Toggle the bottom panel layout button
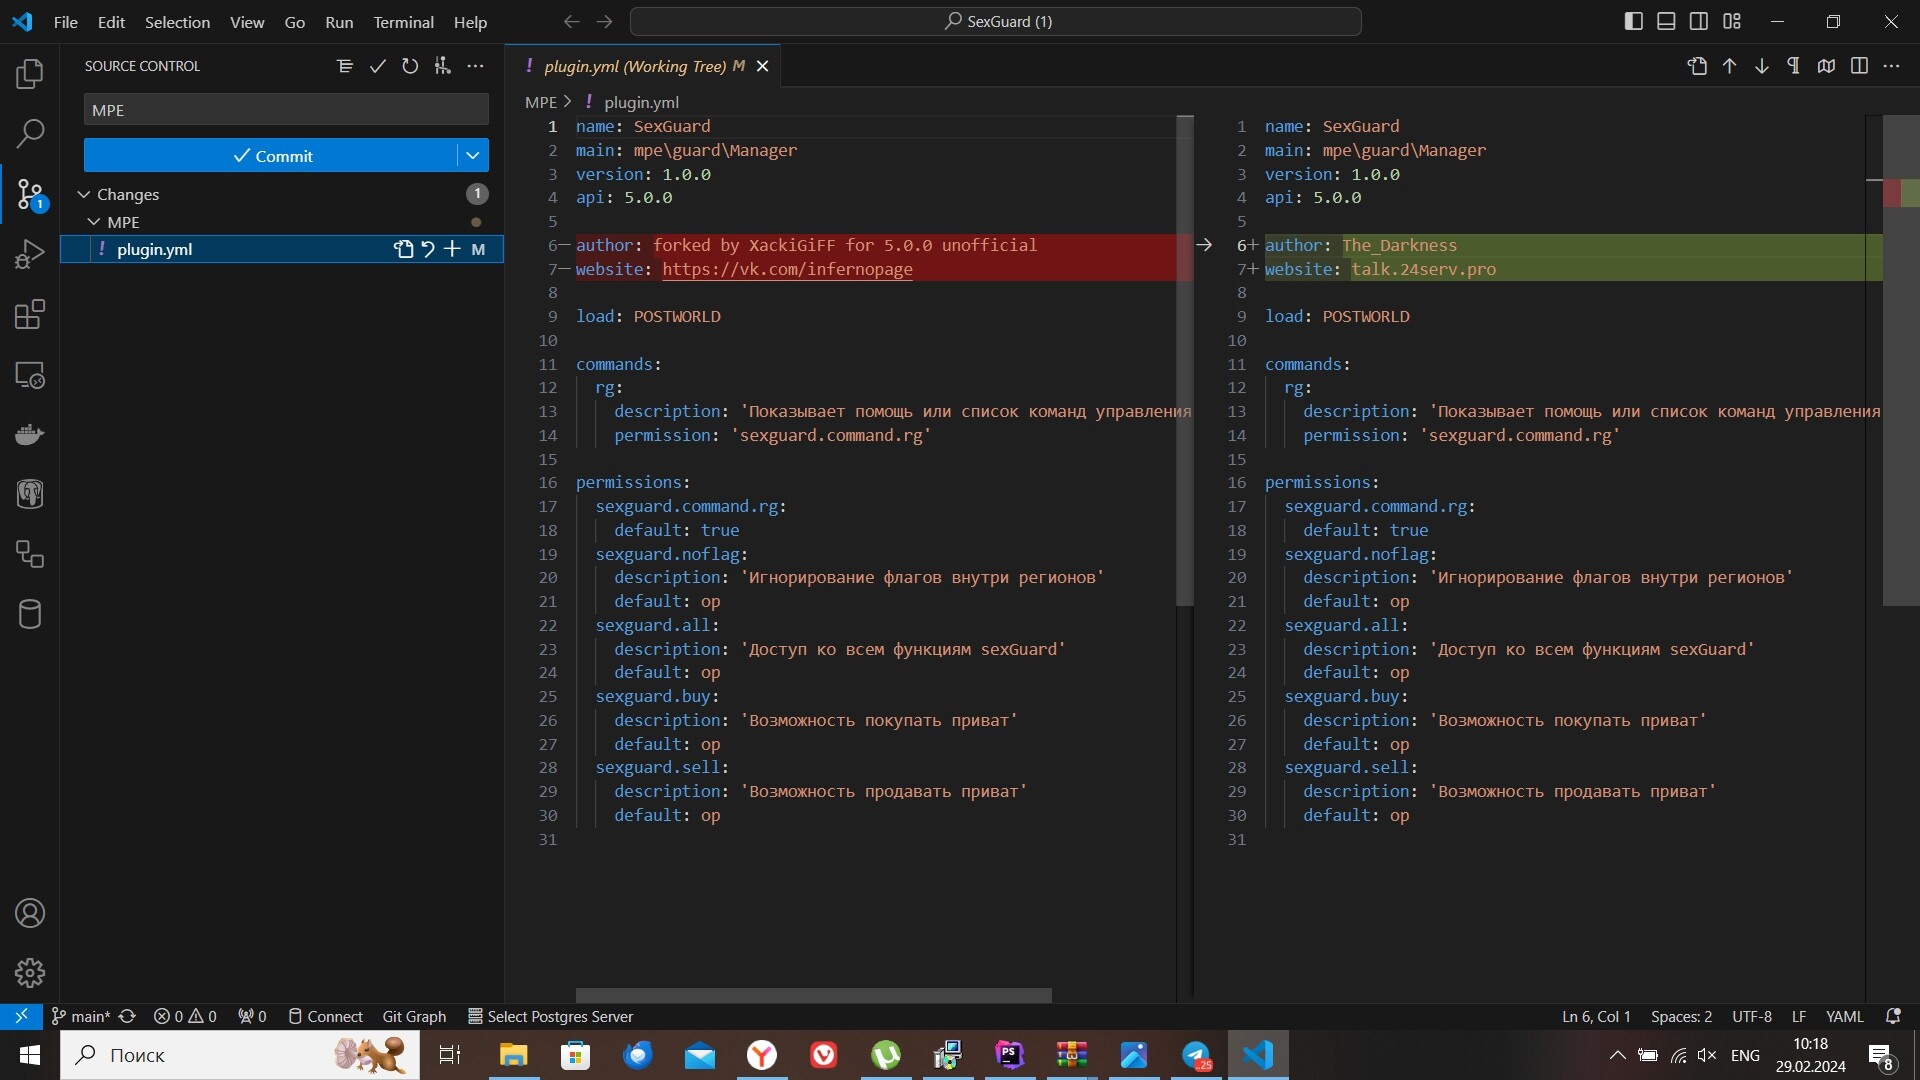The height and width of the screenshot is (1080, 1920). click(1666, 21)
